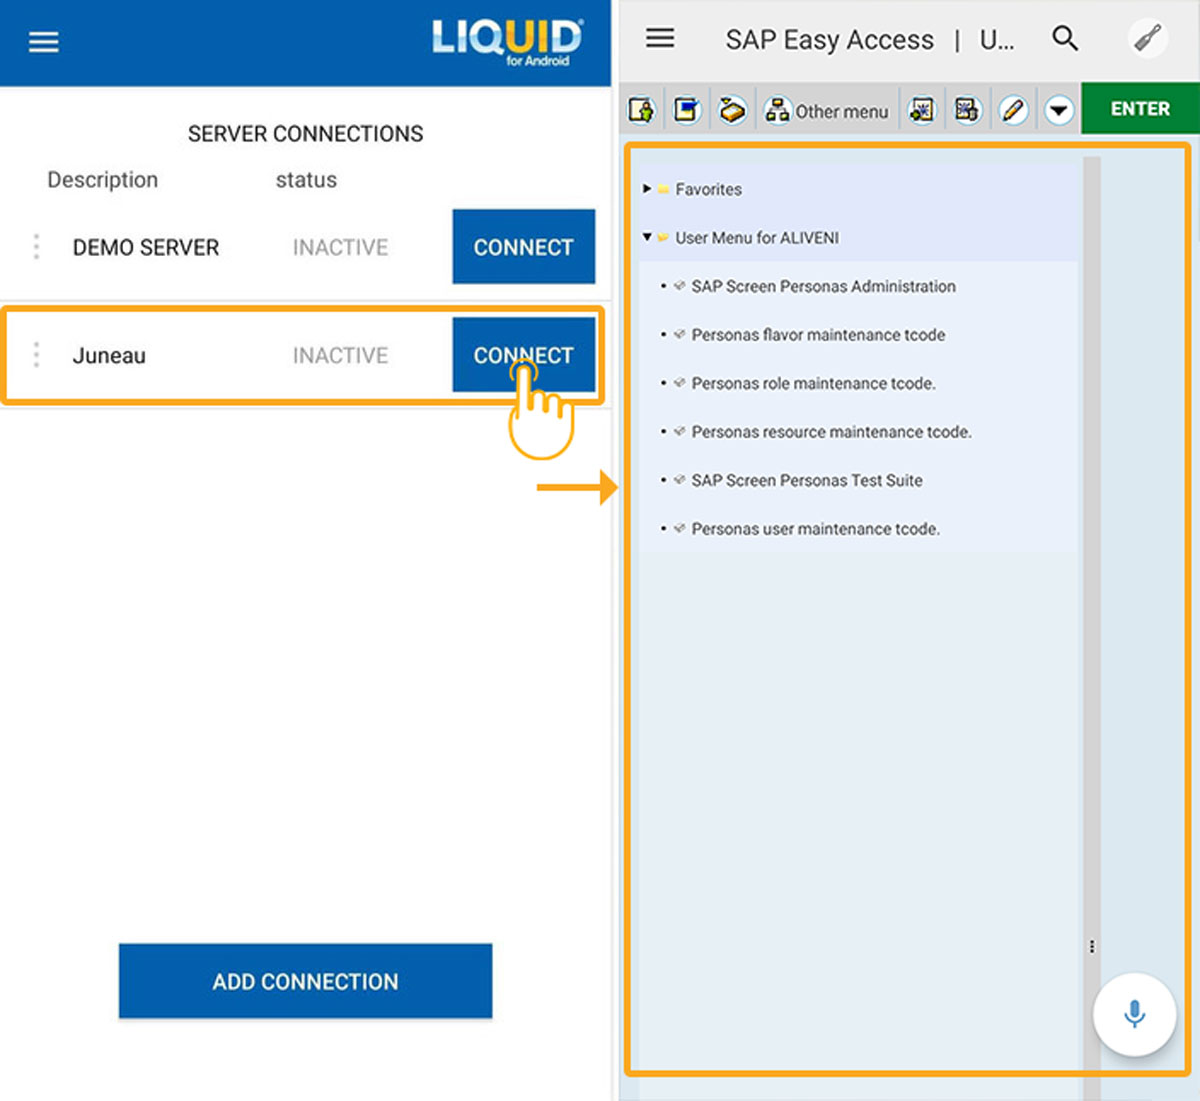Click the pencil Change Favorites icon
The width and height of the screenshot is (1200, 1101).
coord(1013,110)
